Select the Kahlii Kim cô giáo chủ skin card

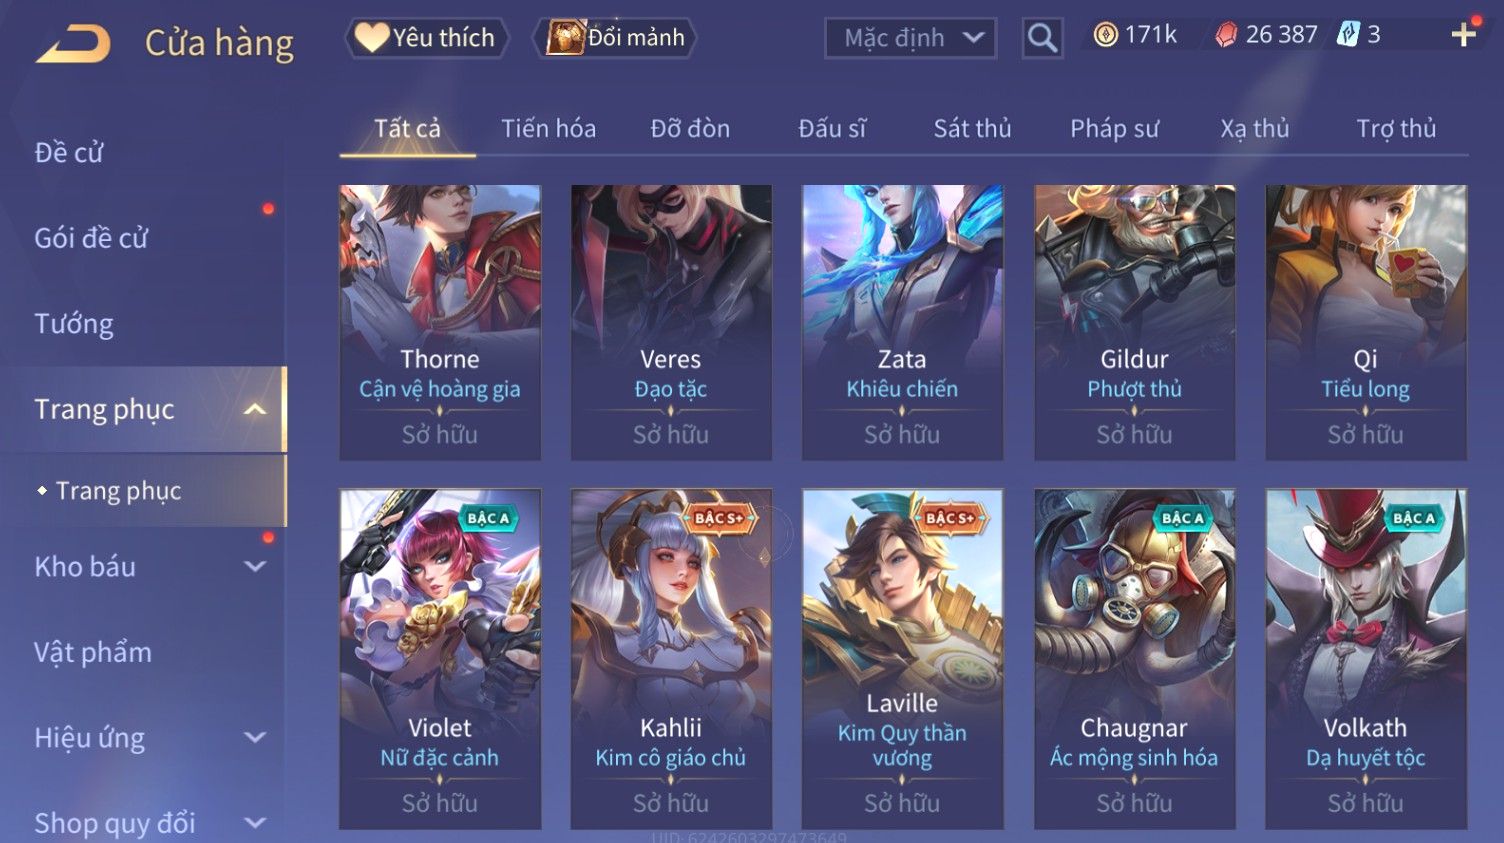pos(671,659)
